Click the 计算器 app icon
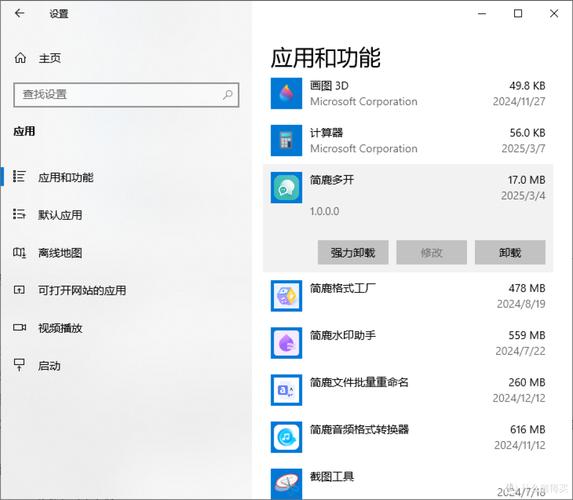 tap(286, 140)
